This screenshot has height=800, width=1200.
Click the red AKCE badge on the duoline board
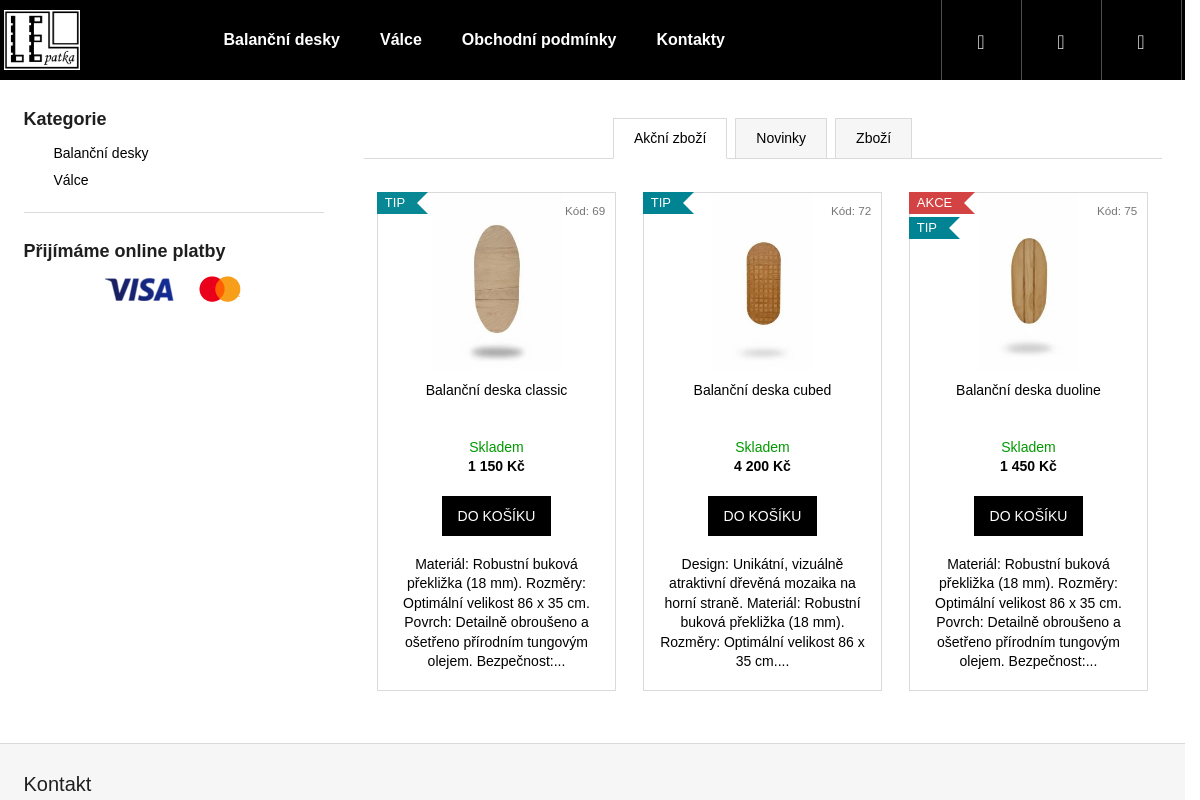pyautogui.click(x=936, y=203)
